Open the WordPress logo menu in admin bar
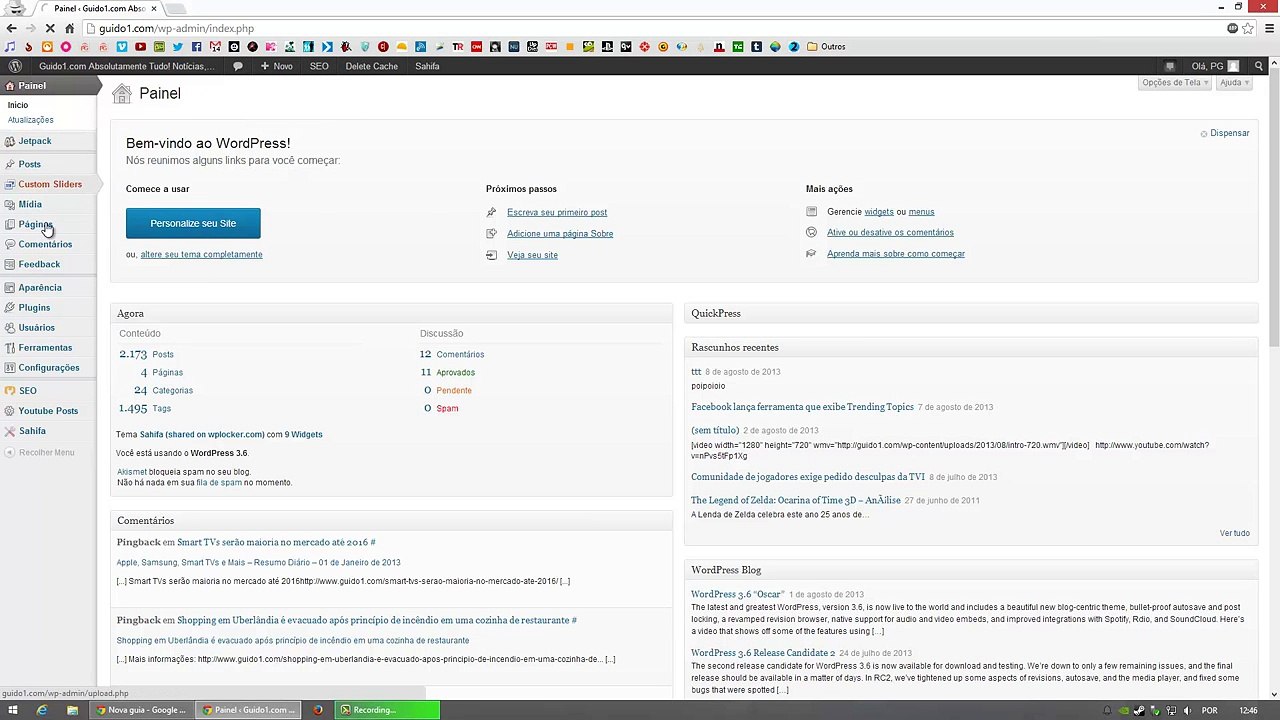 click(x=15, y=66)
